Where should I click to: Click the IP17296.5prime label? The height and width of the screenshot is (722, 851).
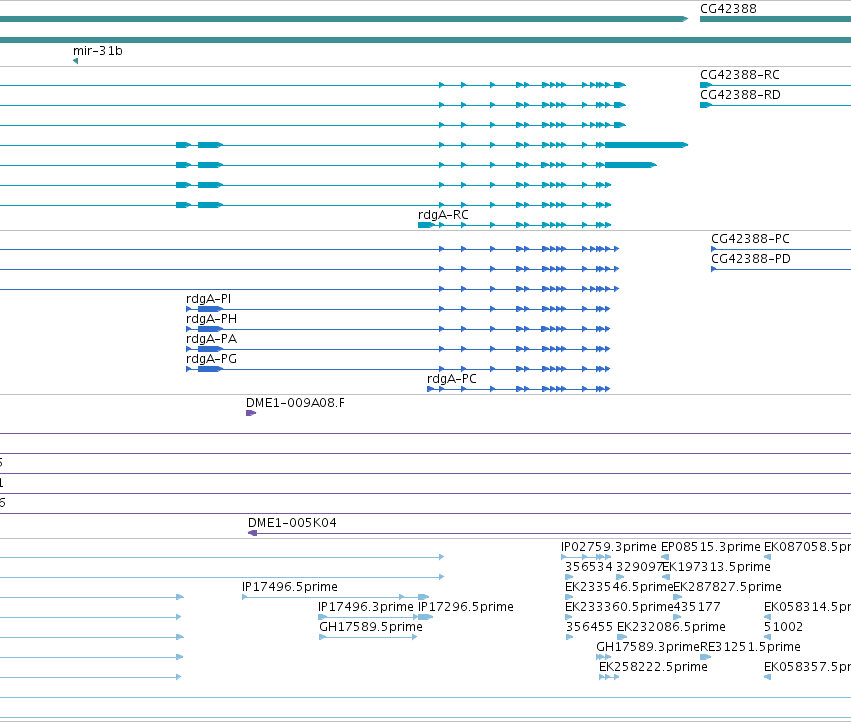(x=466, y=607)
